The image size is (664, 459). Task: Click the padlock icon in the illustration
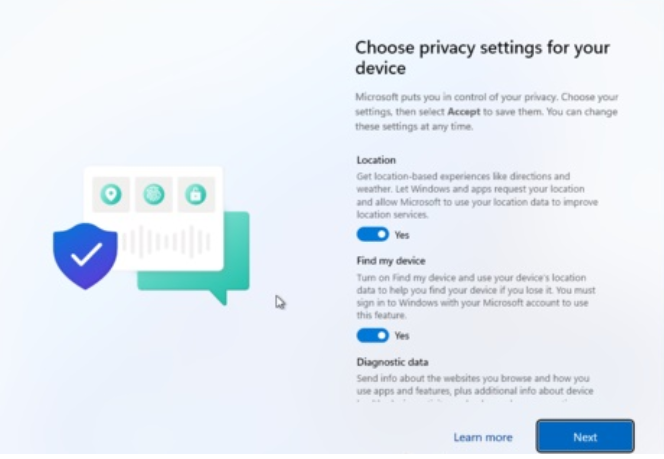click(x=196, y=195)
